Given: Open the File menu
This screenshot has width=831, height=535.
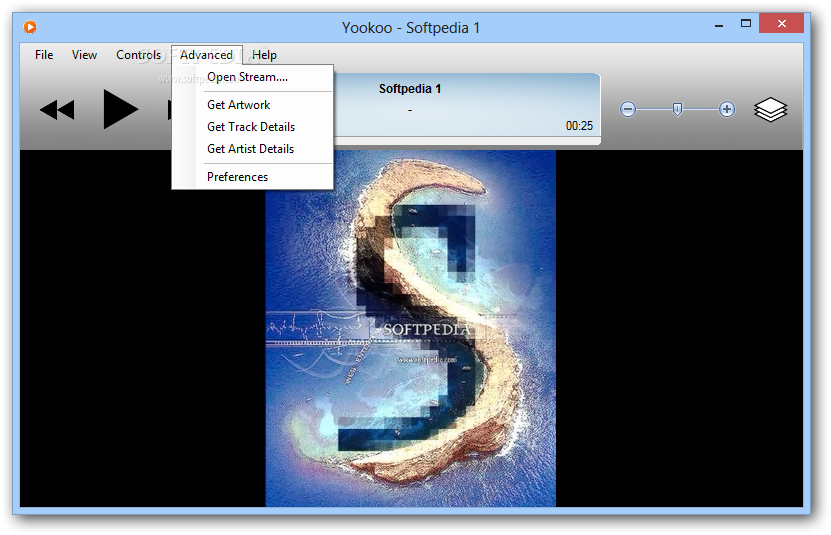Looking at the screenshot, I should point(44,55).
